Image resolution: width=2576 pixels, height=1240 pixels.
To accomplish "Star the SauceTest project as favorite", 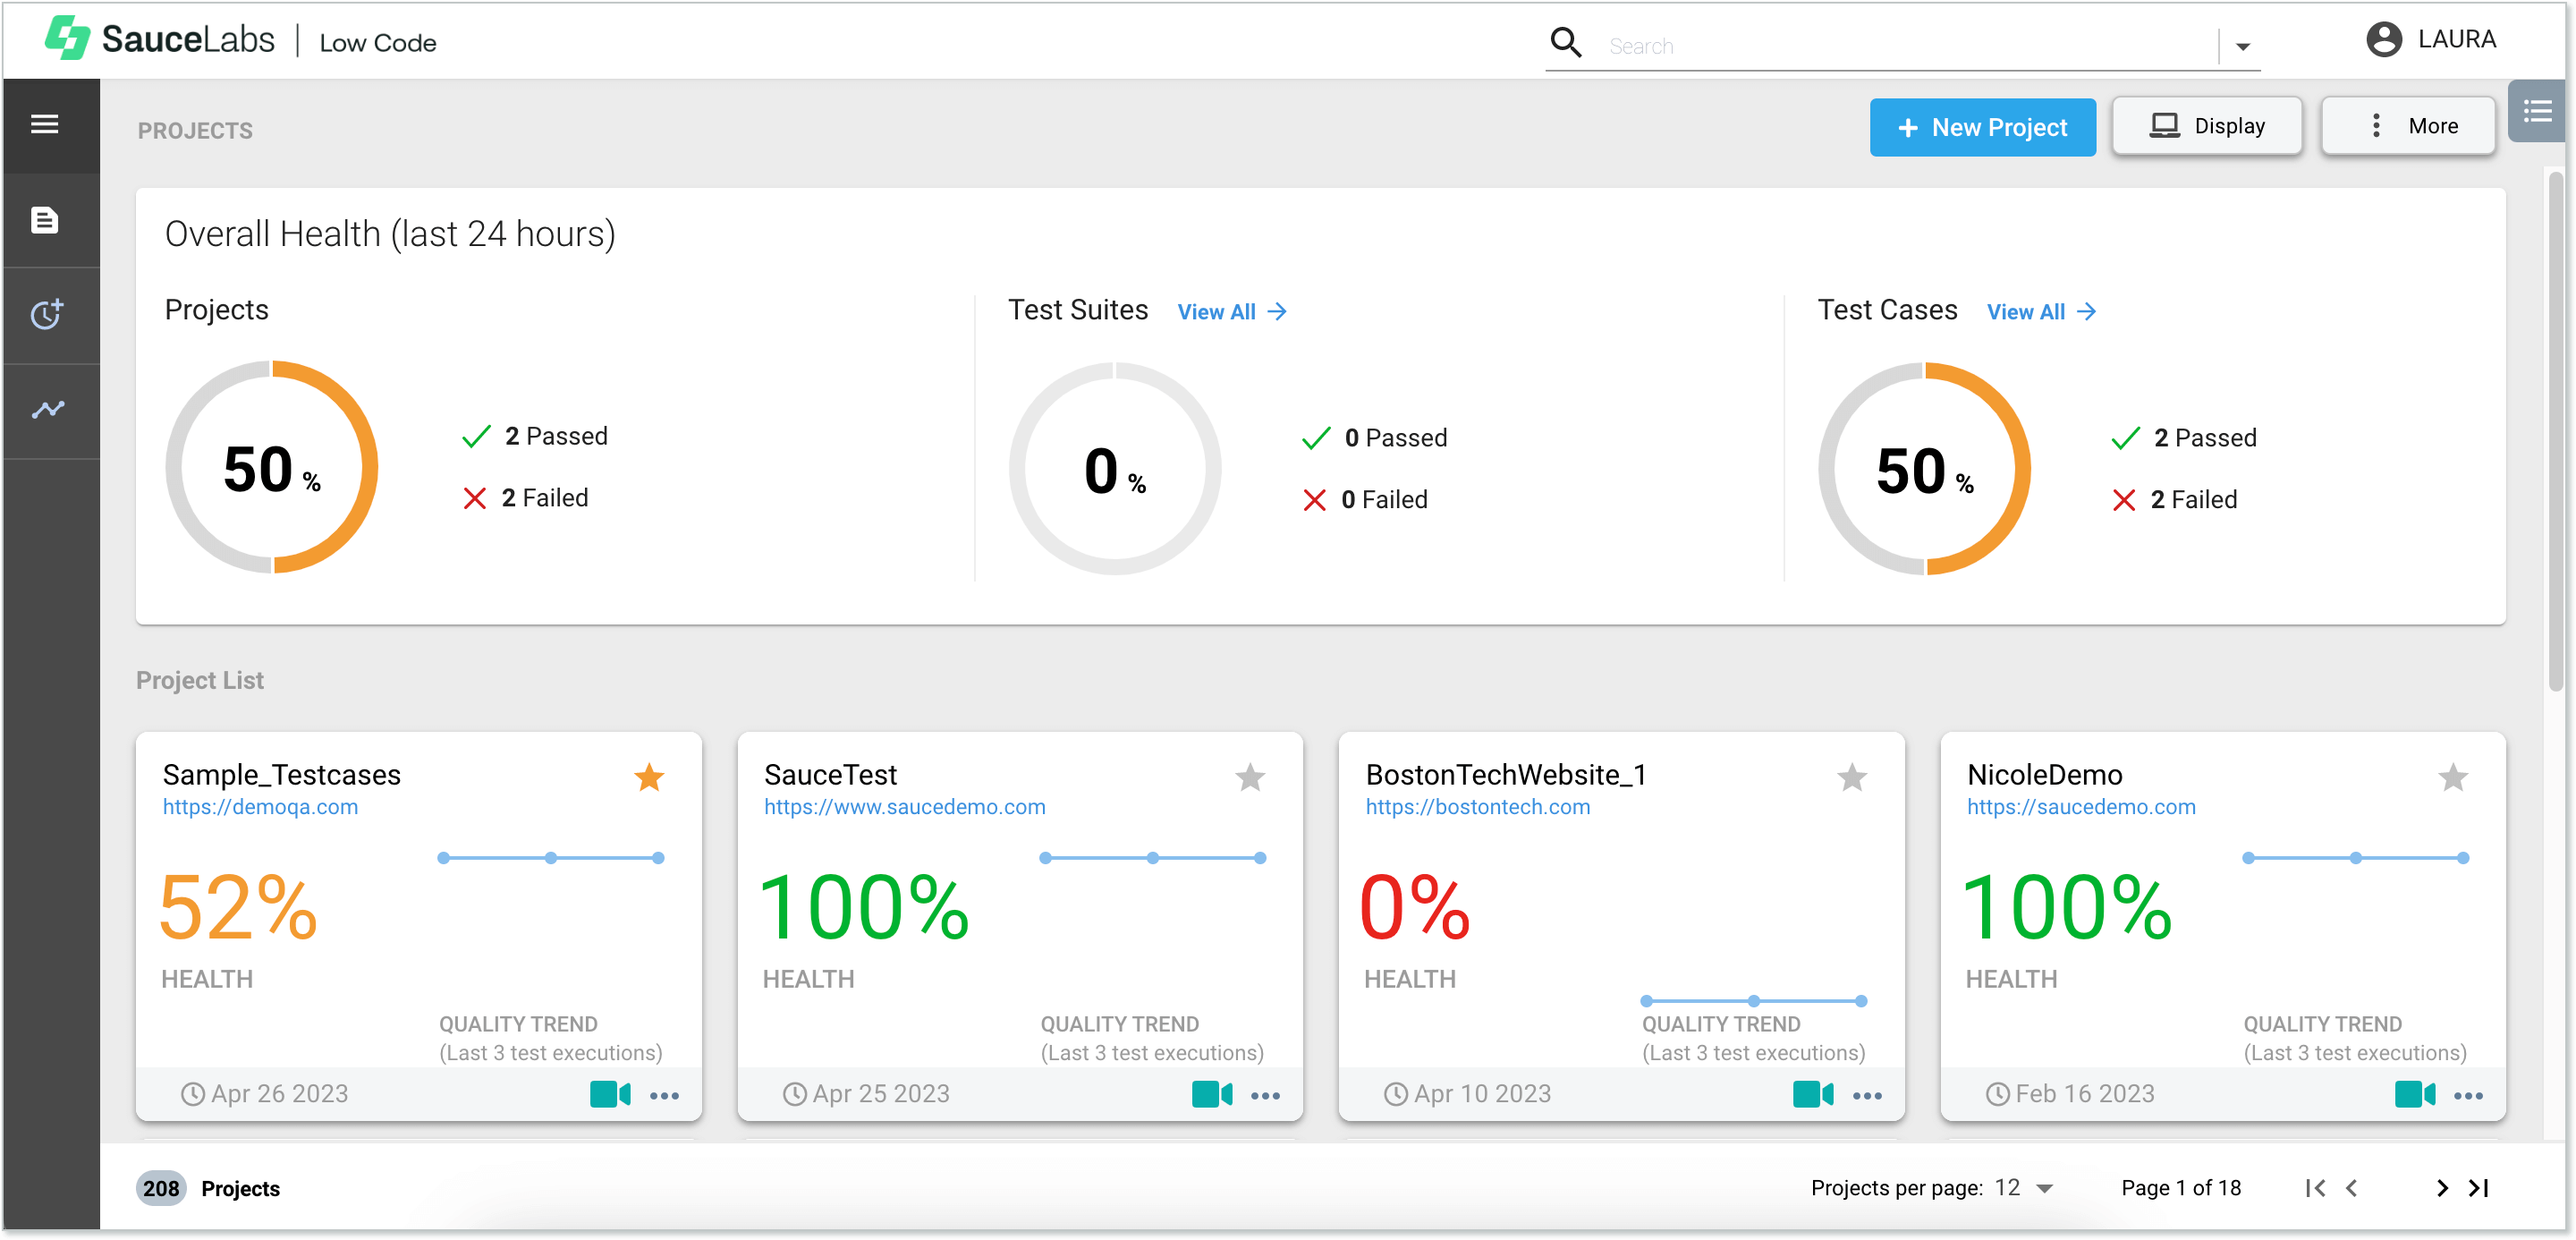I will [x=1250, y=777].
